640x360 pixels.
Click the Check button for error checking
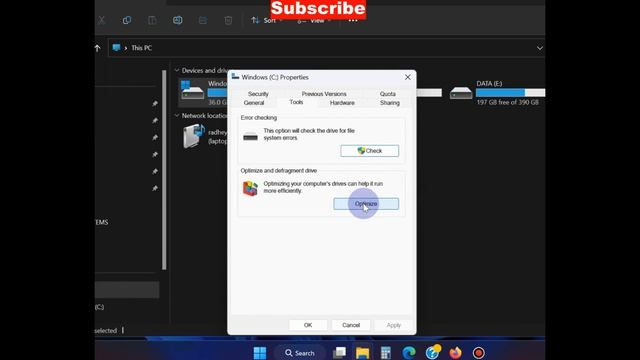pos(369,151)
